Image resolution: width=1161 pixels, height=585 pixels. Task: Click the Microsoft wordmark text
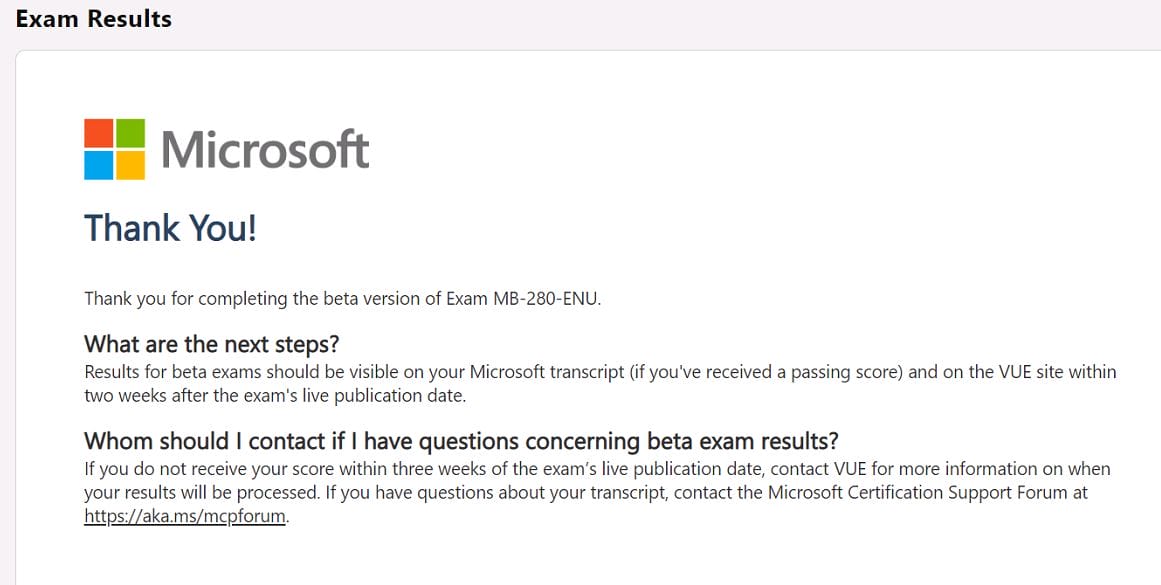click(265, 150)
